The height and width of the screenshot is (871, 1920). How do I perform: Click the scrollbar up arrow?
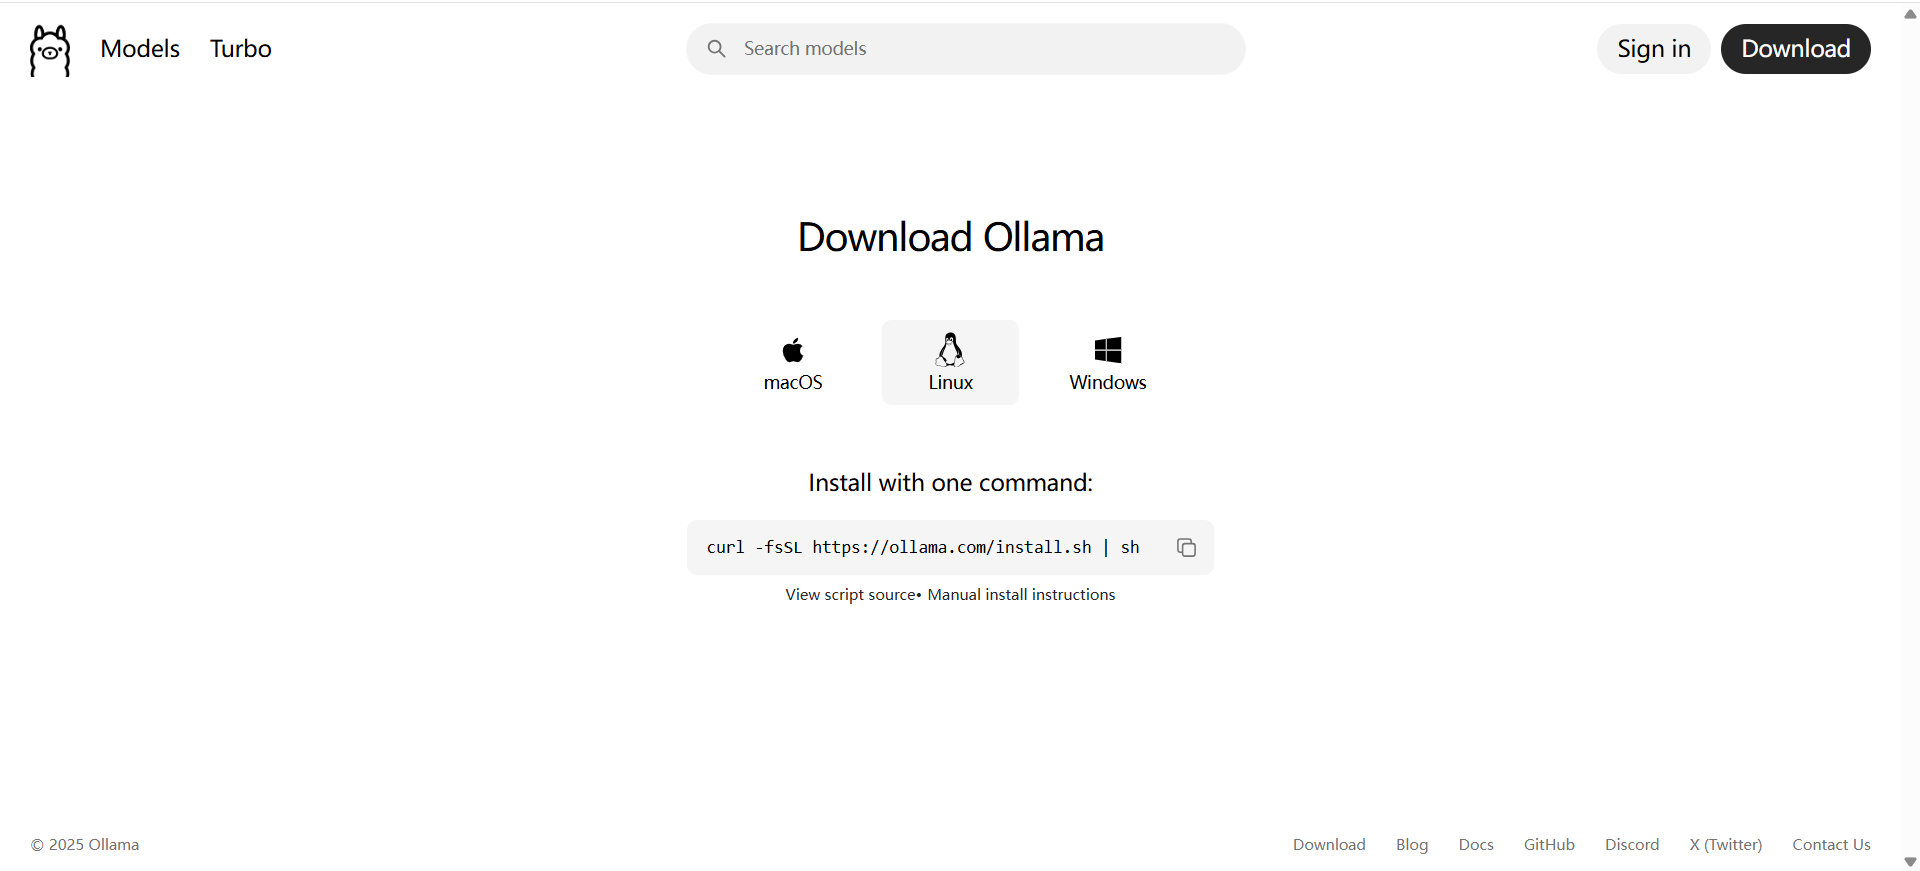coord(1910,14)
